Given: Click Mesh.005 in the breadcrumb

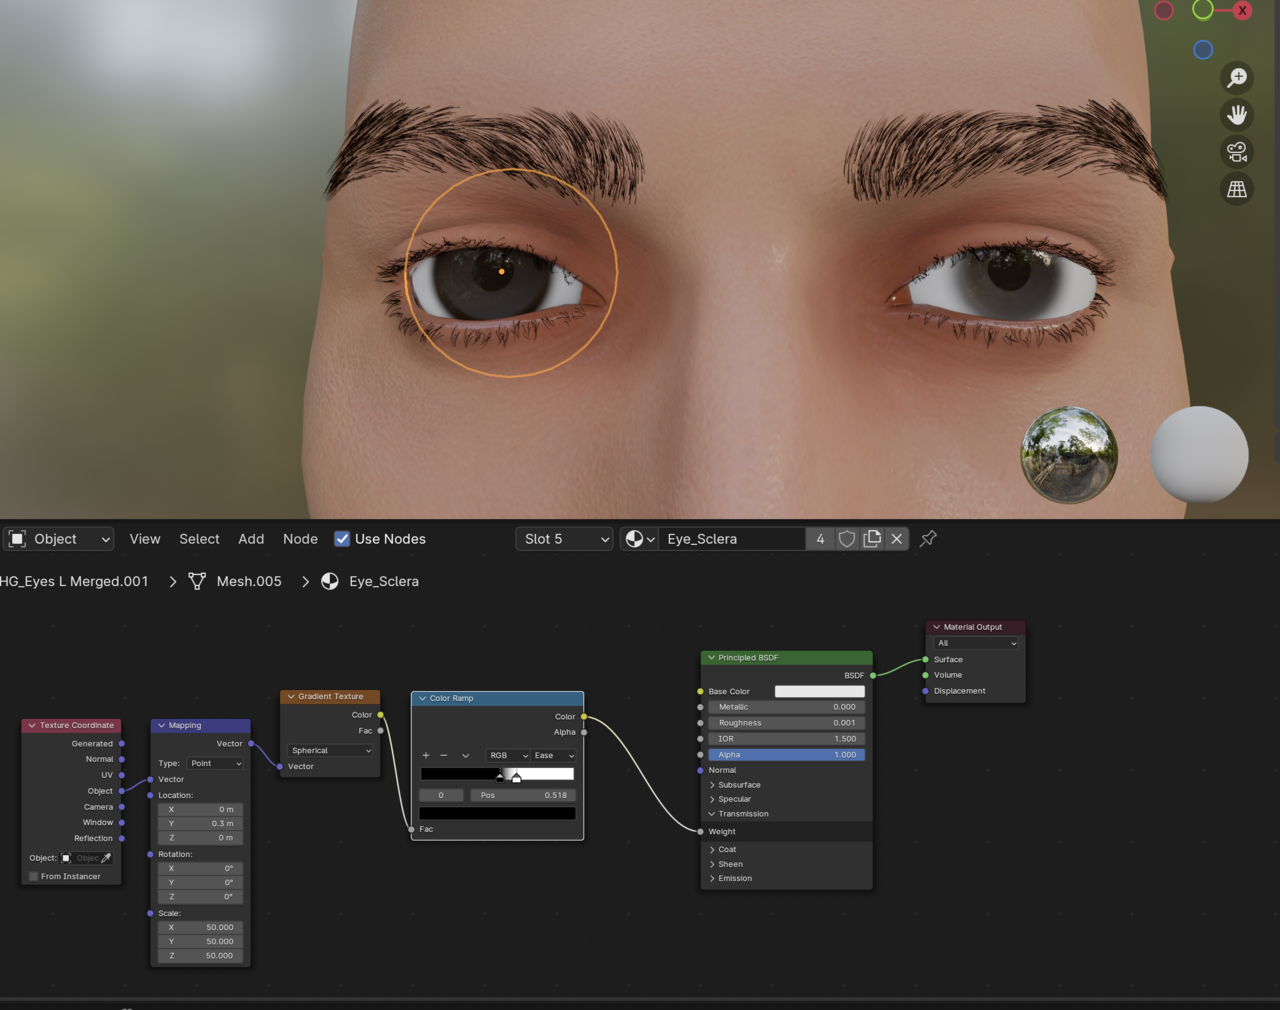Looking at the screenshot, I should coord(249,581).
